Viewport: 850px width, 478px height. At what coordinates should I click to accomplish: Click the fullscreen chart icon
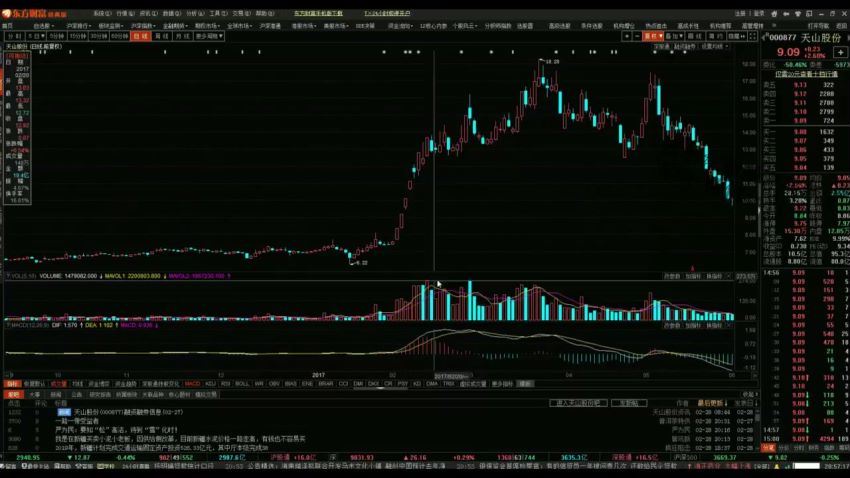(752, 36)
